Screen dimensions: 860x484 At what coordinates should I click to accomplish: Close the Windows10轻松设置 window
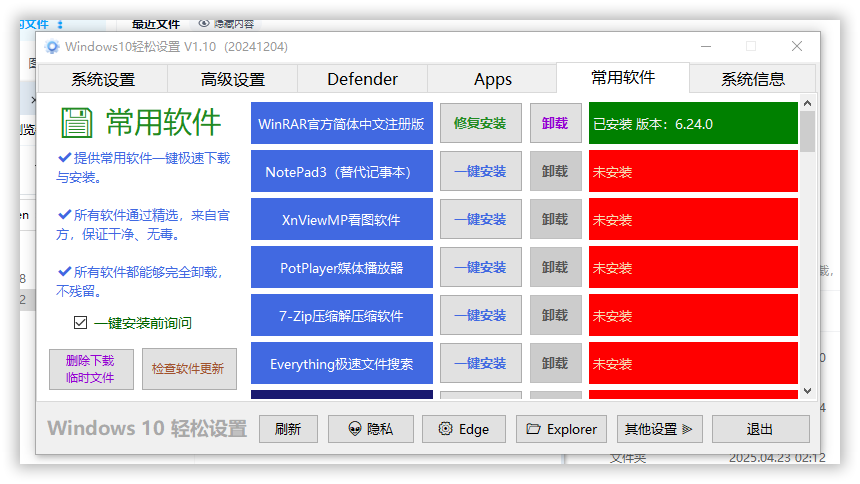pos(797,47)
